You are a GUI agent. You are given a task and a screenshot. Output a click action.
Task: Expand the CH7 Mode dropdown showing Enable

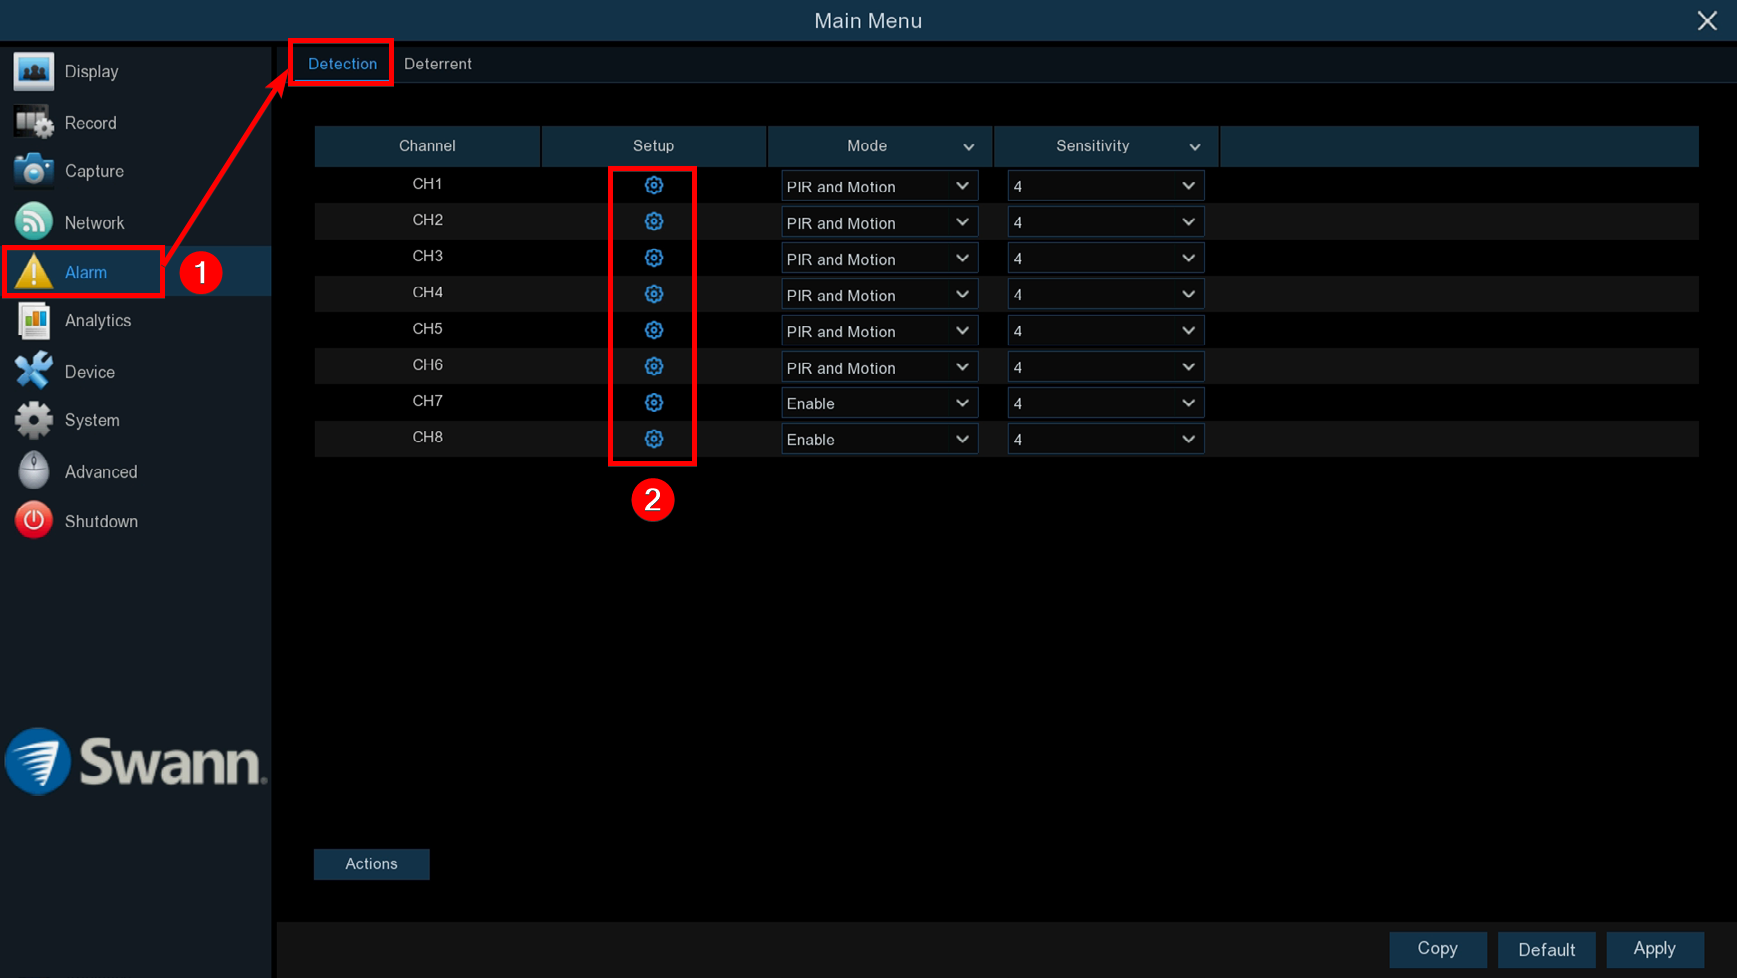coord(878,403)
